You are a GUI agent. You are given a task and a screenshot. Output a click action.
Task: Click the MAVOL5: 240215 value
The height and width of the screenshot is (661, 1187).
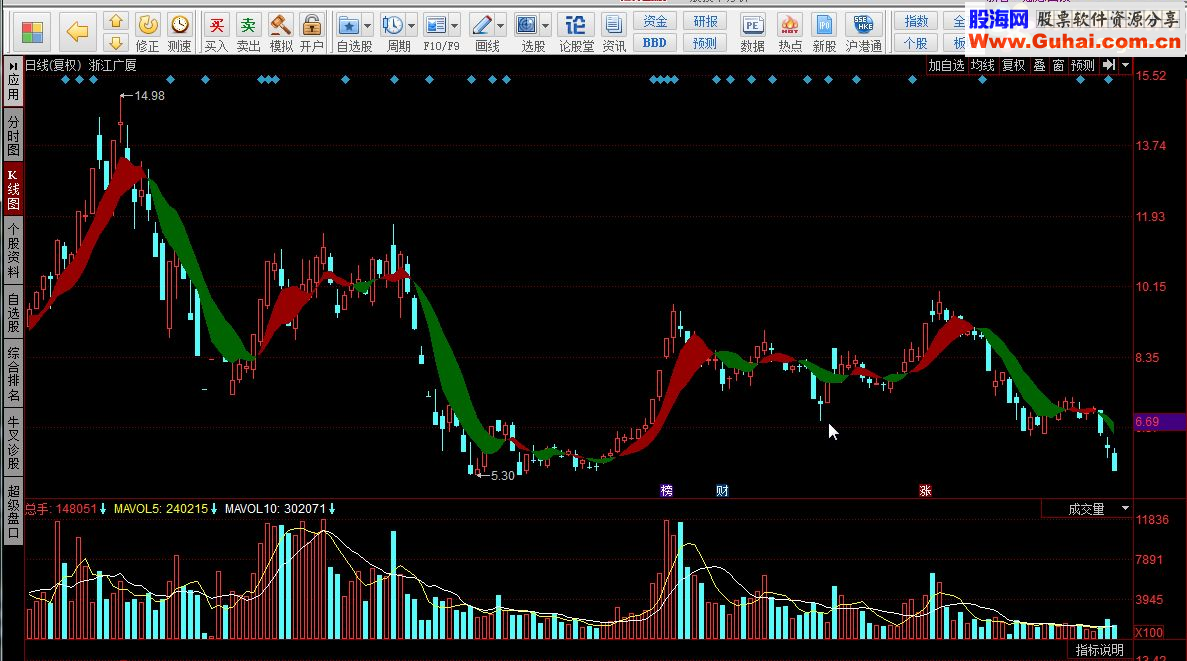coord(160,509)
